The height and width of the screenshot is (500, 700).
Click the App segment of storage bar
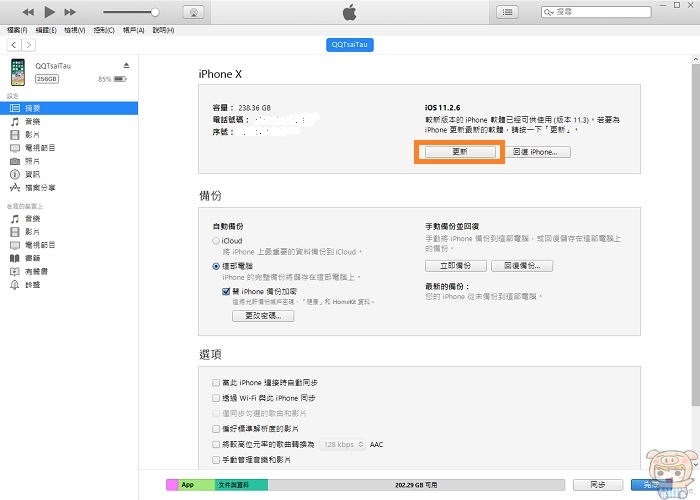197,485
